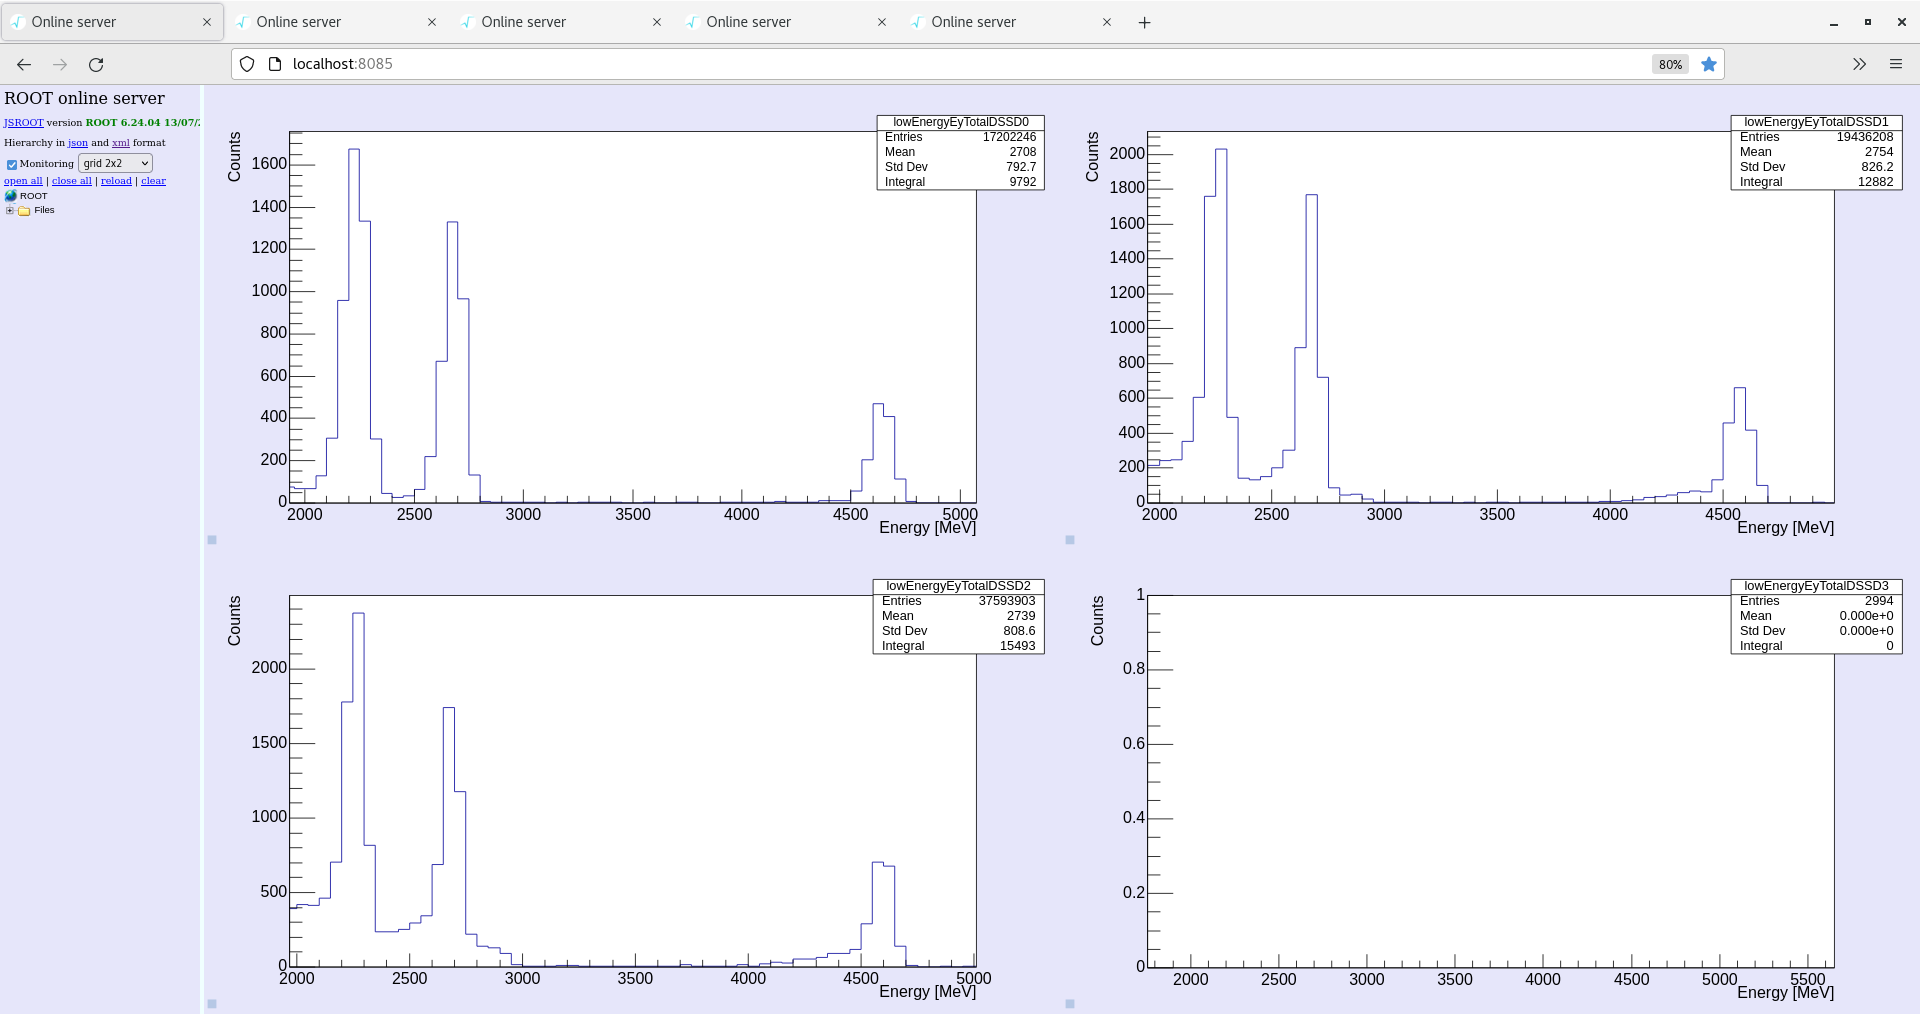Image resolution: width=1920 pixels, height=1014 pixels.
Task: Click the browser back arrow
Action: (x=23, y=64)
